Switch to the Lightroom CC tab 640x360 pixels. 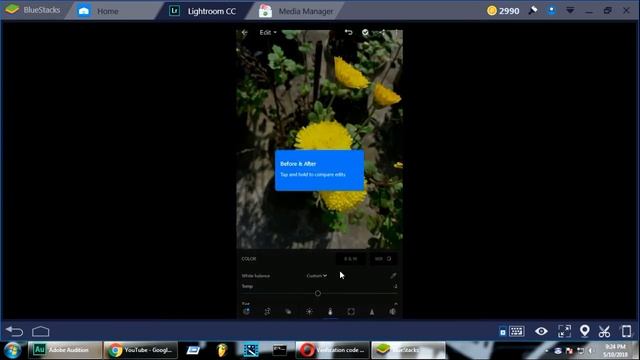point(203,11)
